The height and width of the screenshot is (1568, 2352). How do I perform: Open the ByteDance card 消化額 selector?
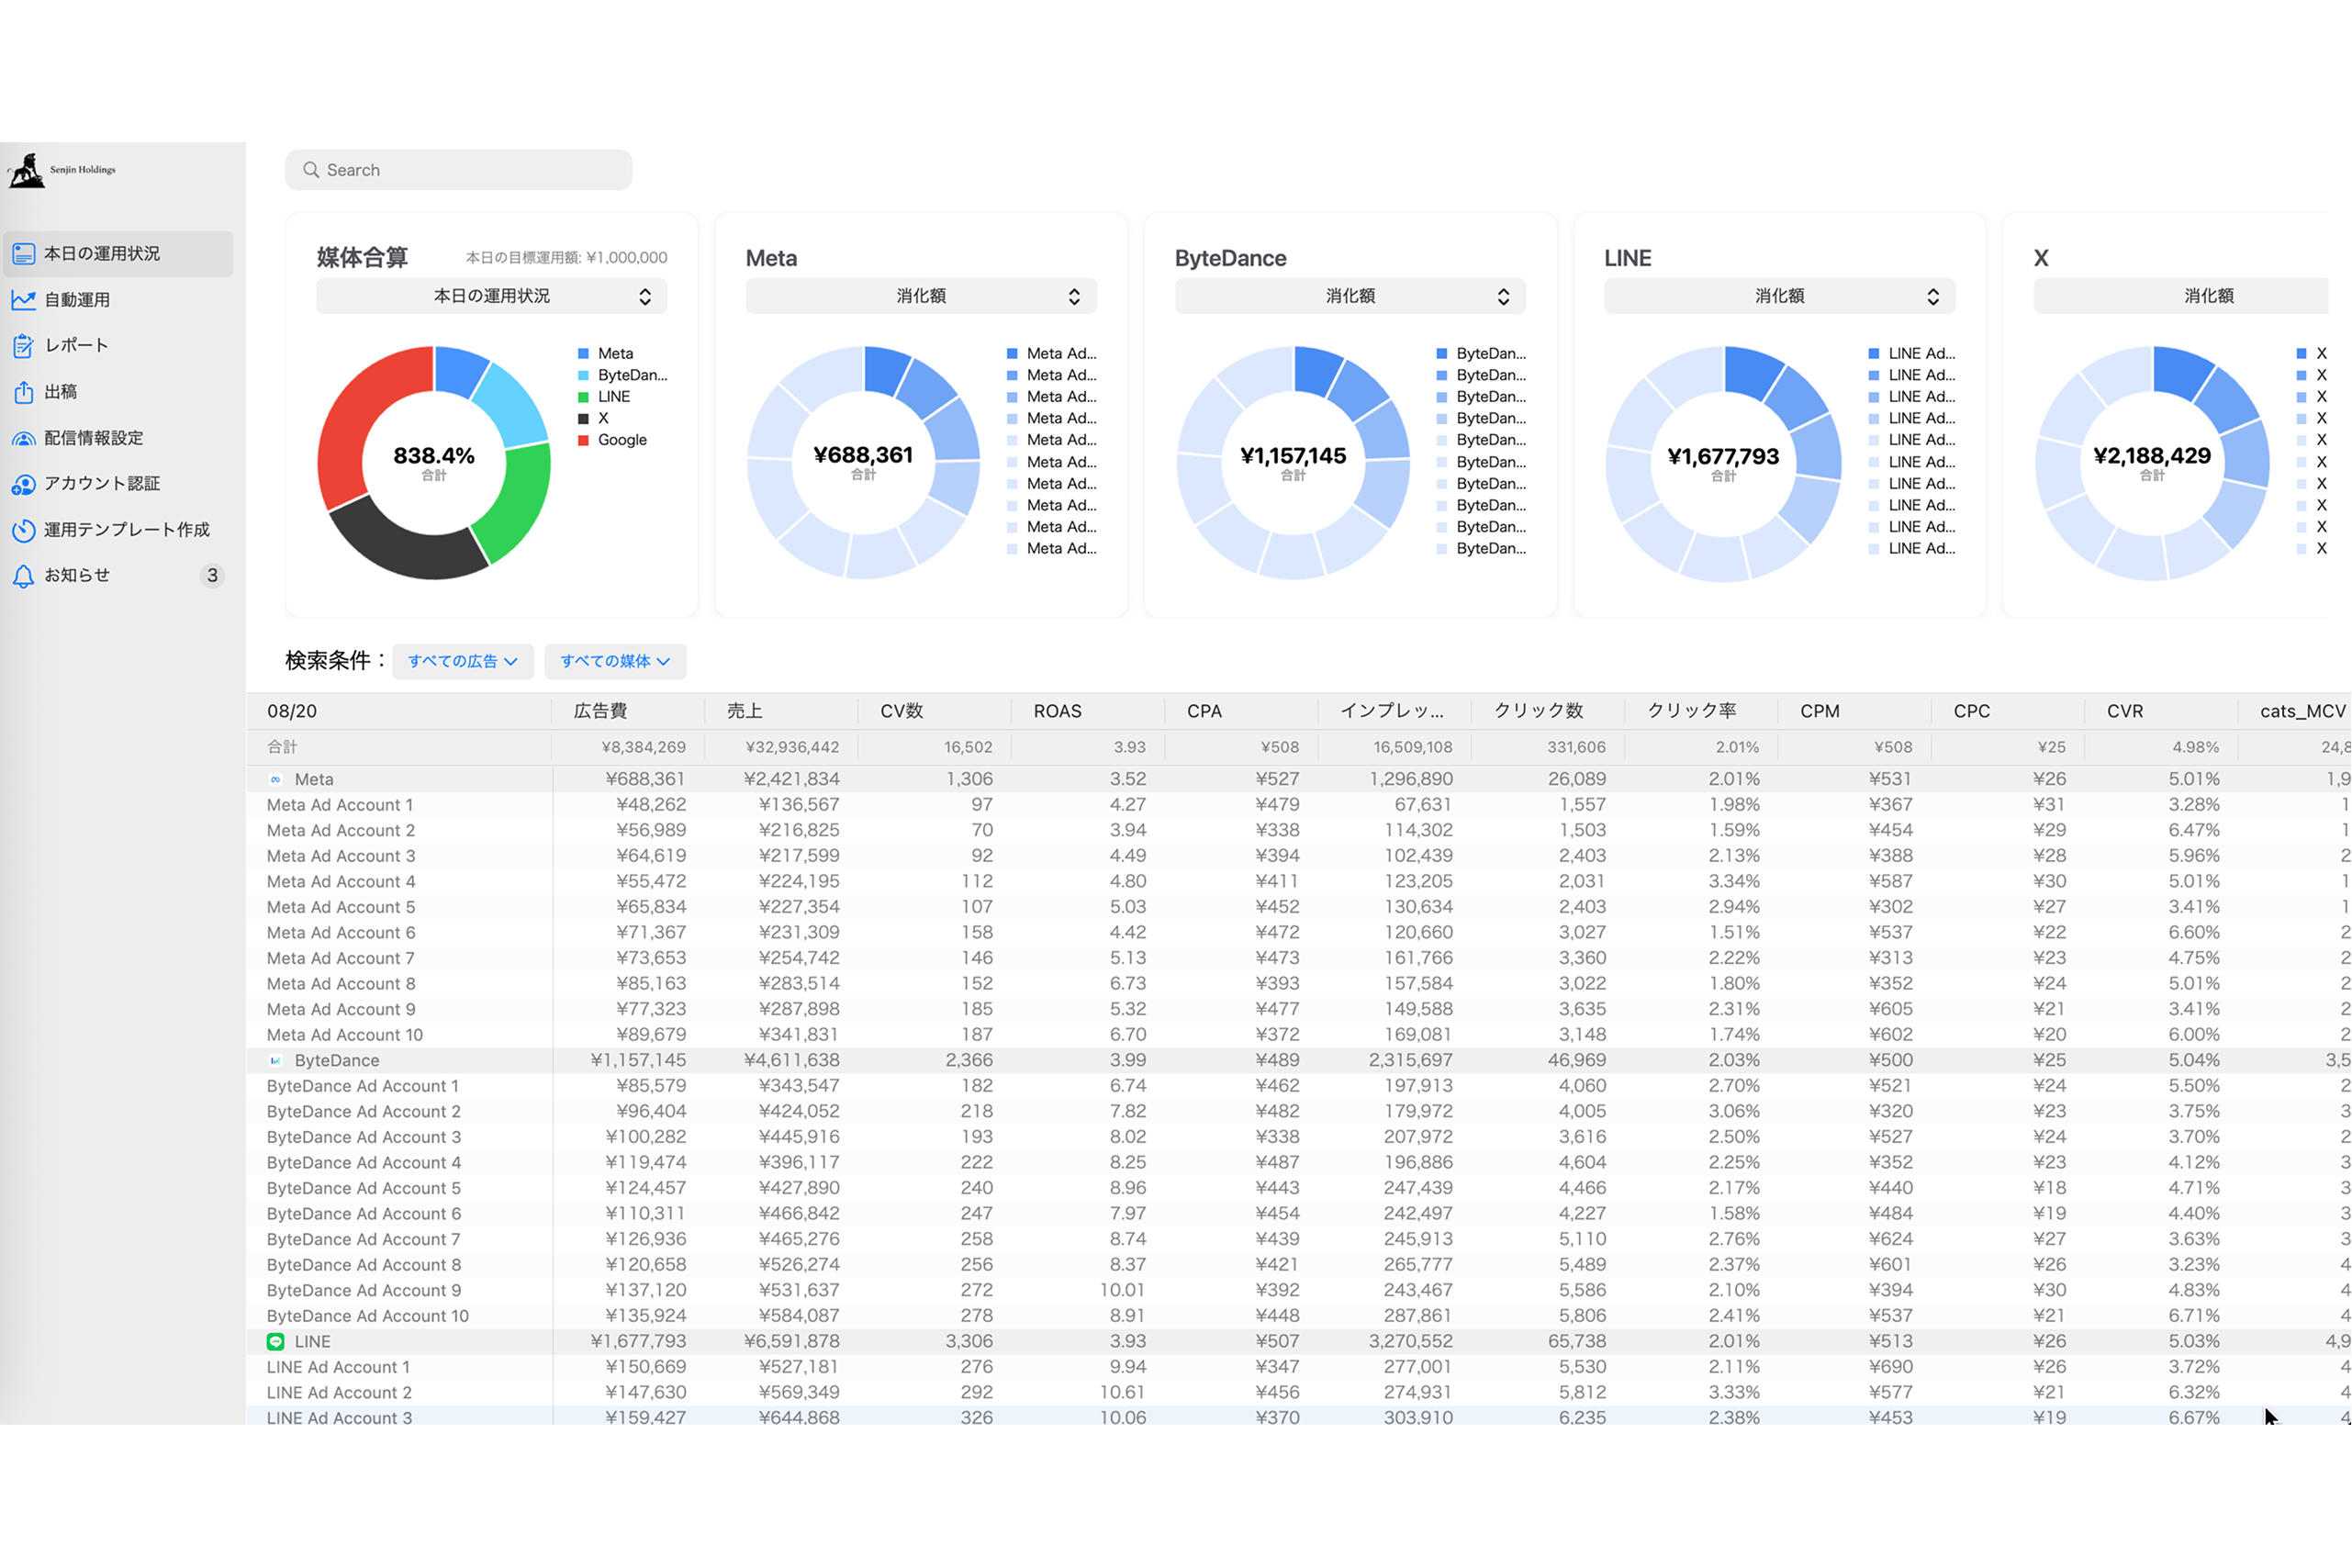1349,296
